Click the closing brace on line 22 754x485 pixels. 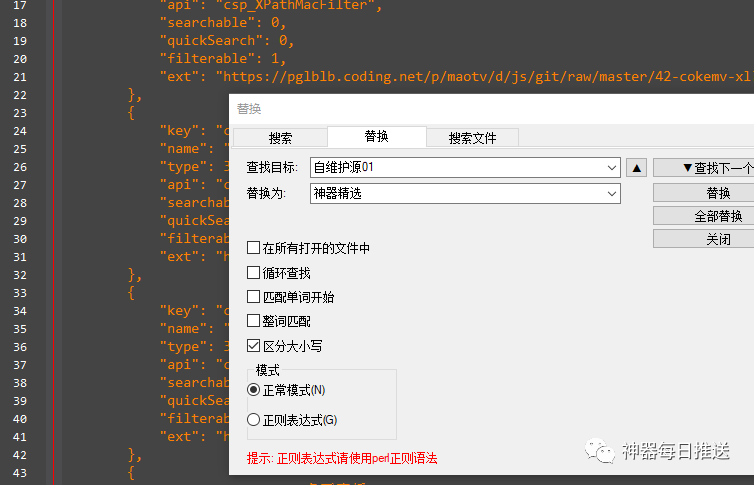coord(135,95)
